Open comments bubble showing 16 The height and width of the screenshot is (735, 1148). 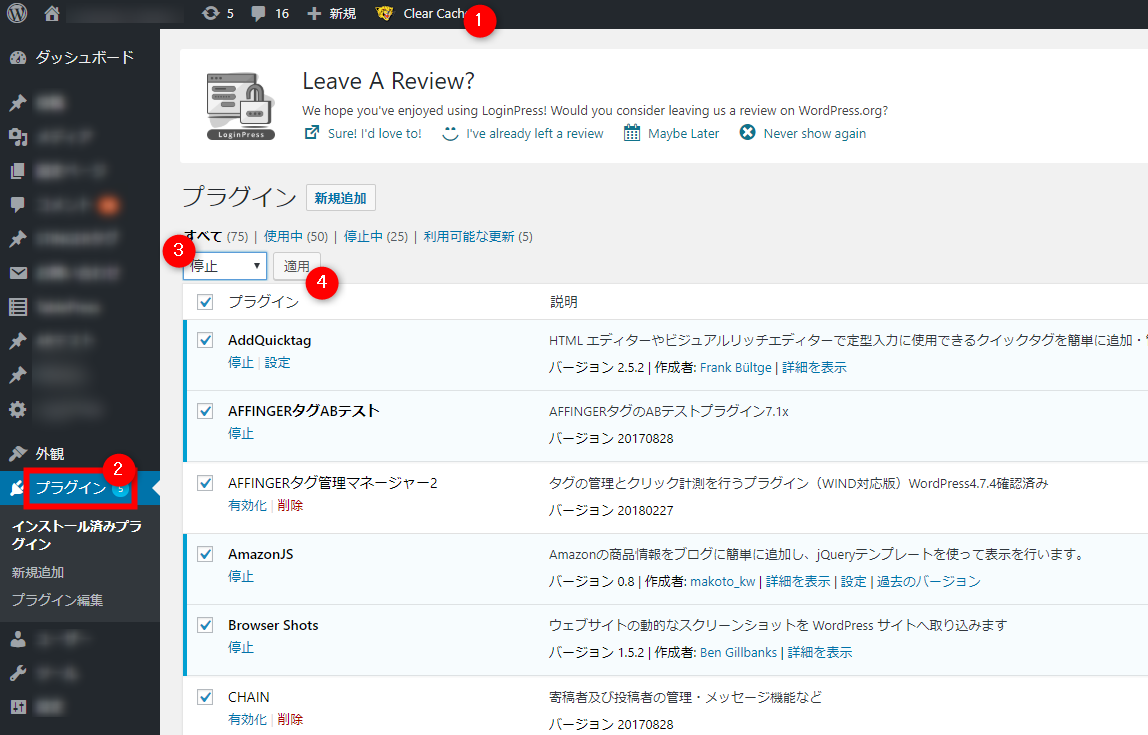click(x=270, y=13)
